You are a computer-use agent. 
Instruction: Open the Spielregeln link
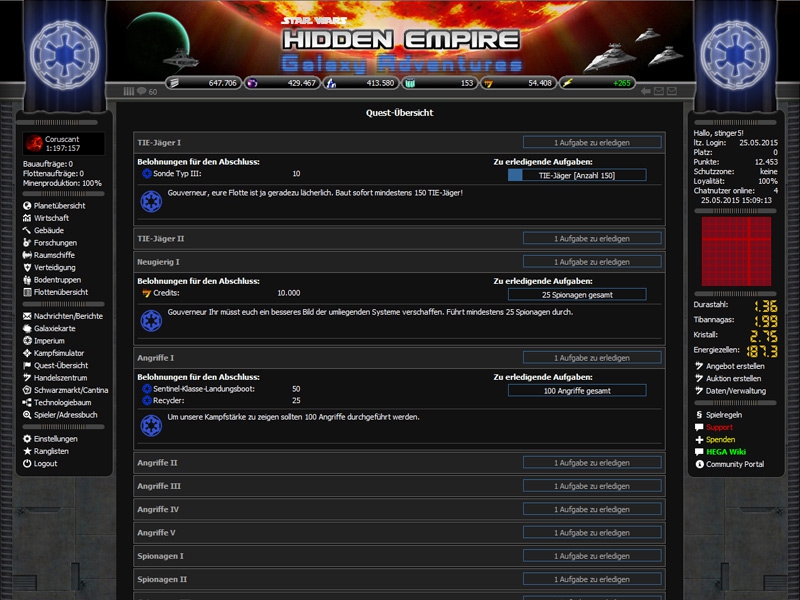pyautogui.click(x=724, y=415)
